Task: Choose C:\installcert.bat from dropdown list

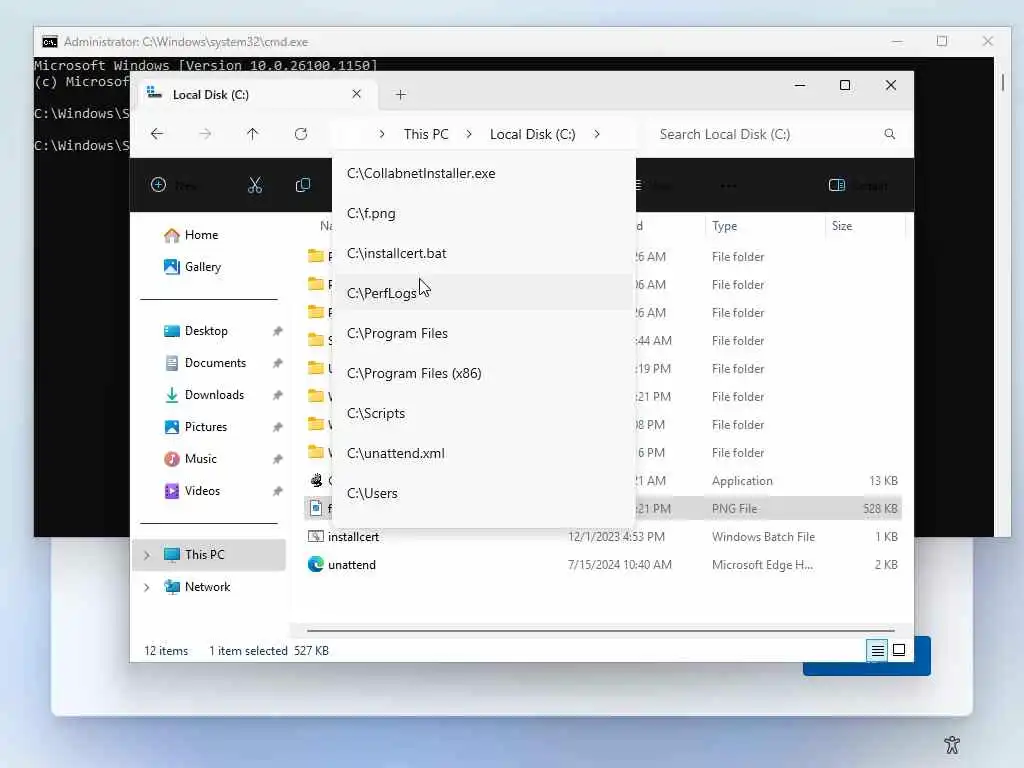Action: pos(484,253)
